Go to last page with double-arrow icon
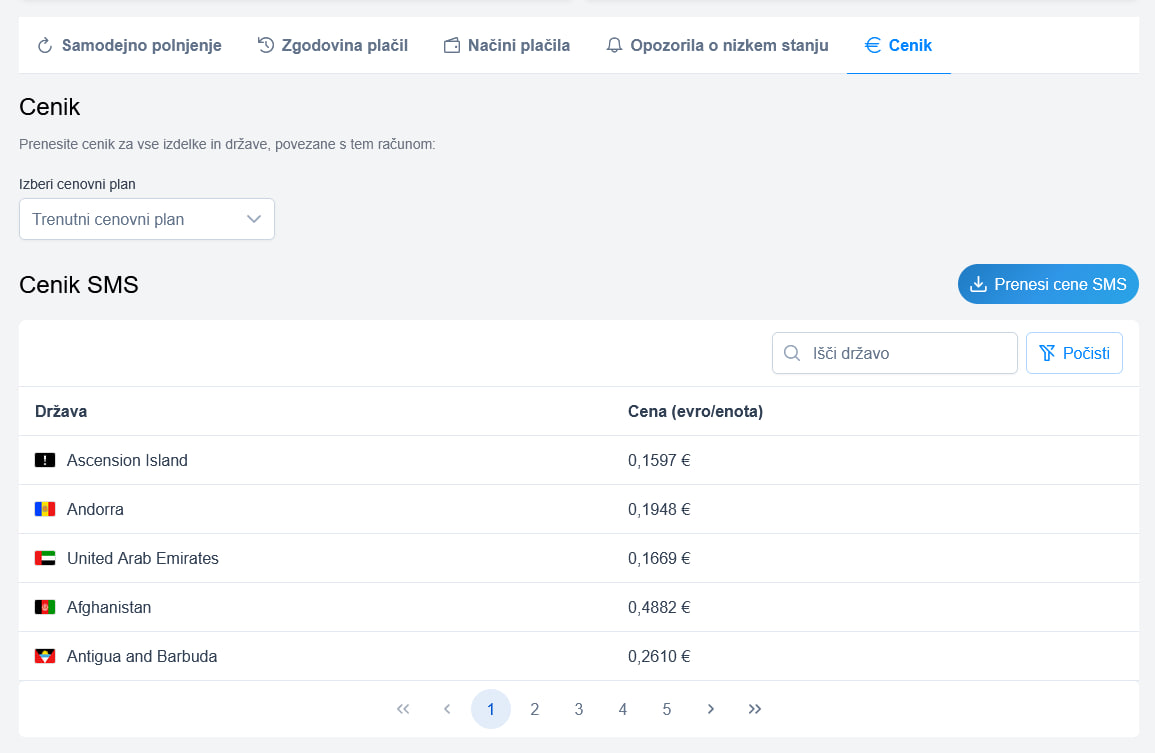The width and height of the screenshot is (1155, 753). coord(755,709)
